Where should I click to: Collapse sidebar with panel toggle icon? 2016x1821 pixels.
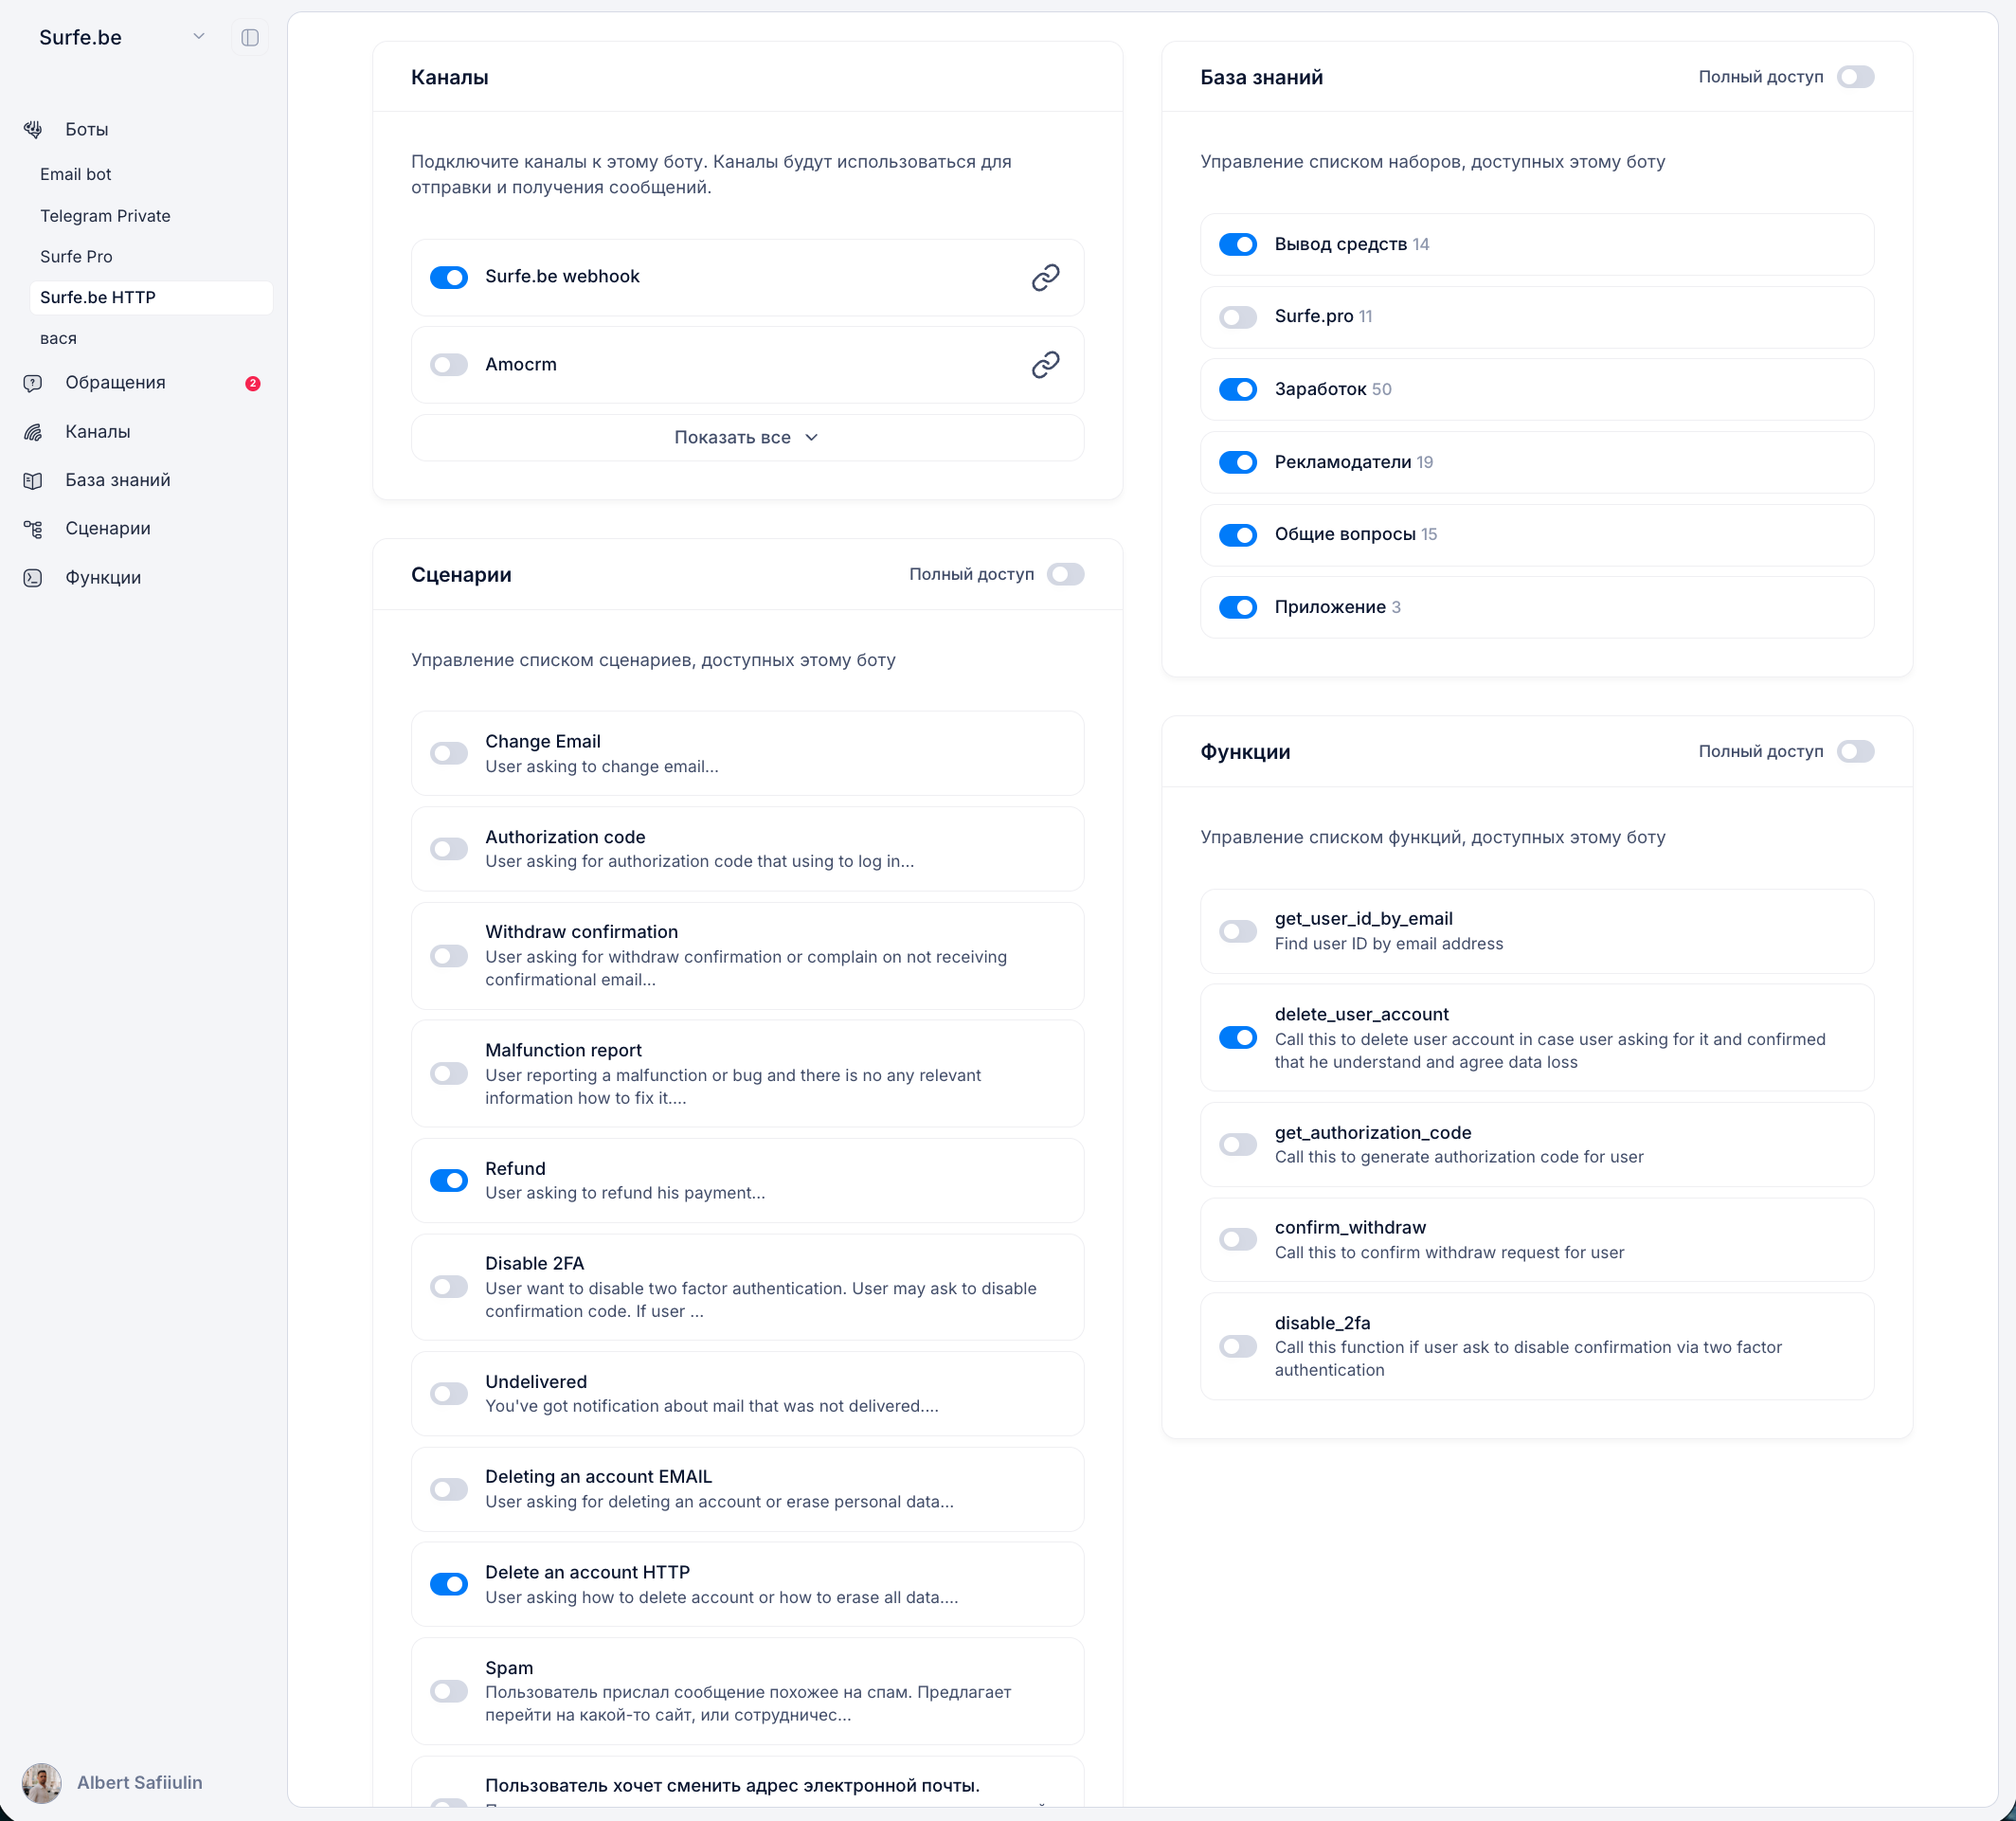click(x=250, y=38)
